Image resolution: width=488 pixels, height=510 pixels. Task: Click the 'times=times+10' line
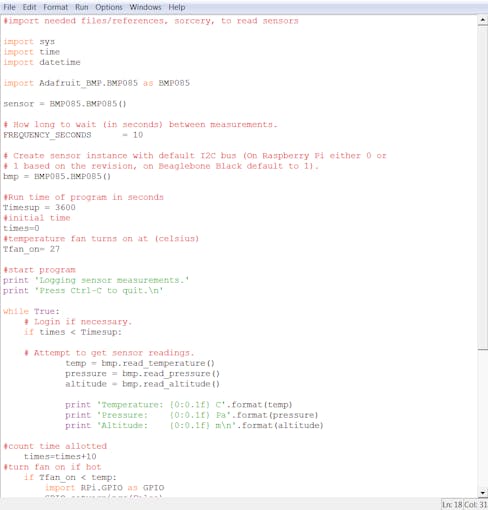click(60, 456)
